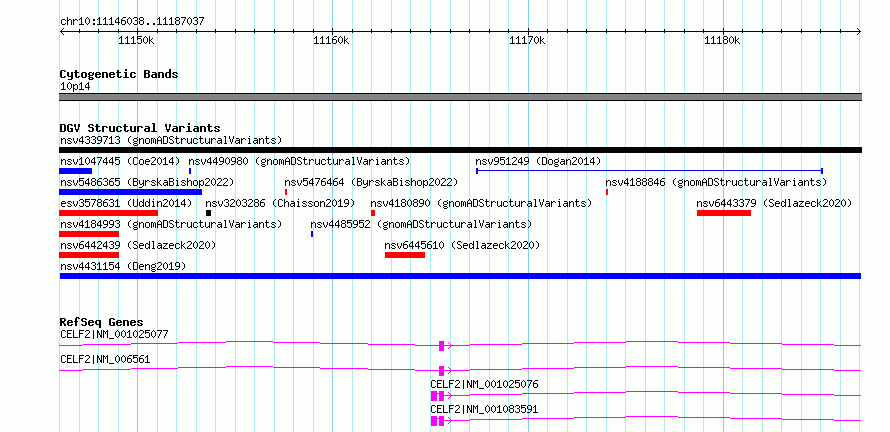The width and height of the screenshot is (890, 432).
Task: Click the chr10:11146038..11187037 region label
Action: pos(132,22)
